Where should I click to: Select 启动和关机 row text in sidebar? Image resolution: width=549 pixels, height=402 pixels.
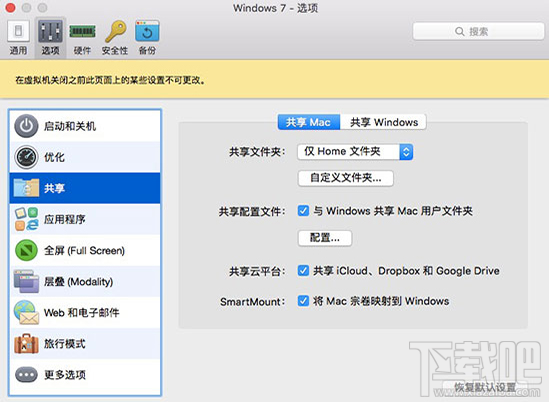[70, 126]
